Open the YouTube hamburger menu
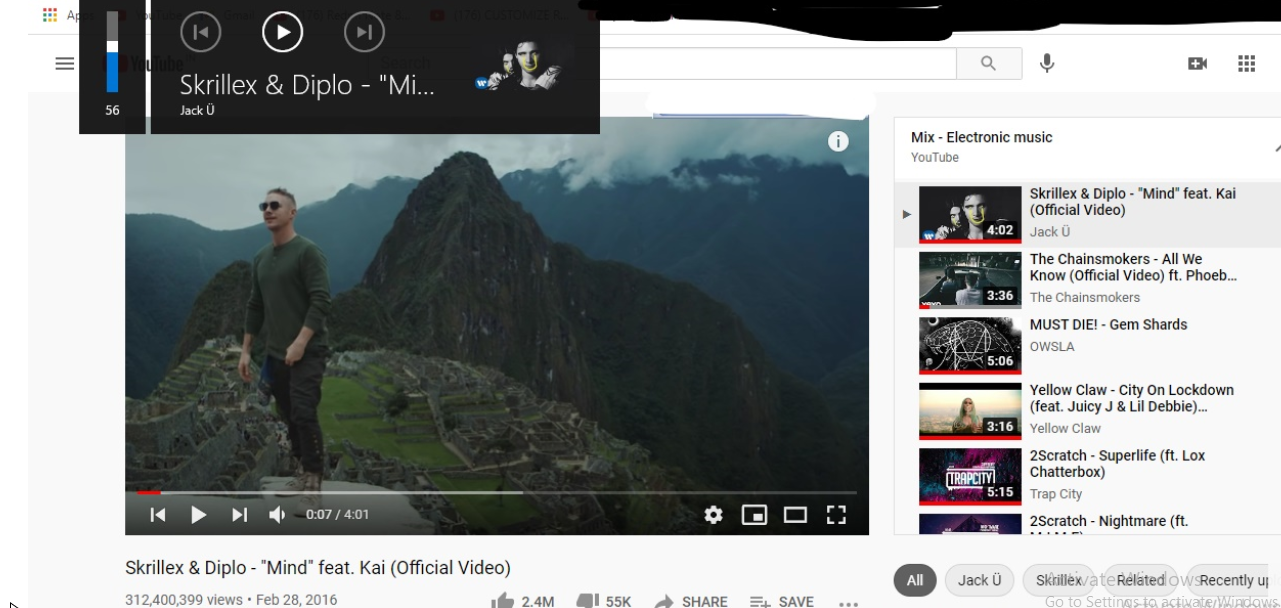This screenshot has width=1281, height=608. point(64,63)
